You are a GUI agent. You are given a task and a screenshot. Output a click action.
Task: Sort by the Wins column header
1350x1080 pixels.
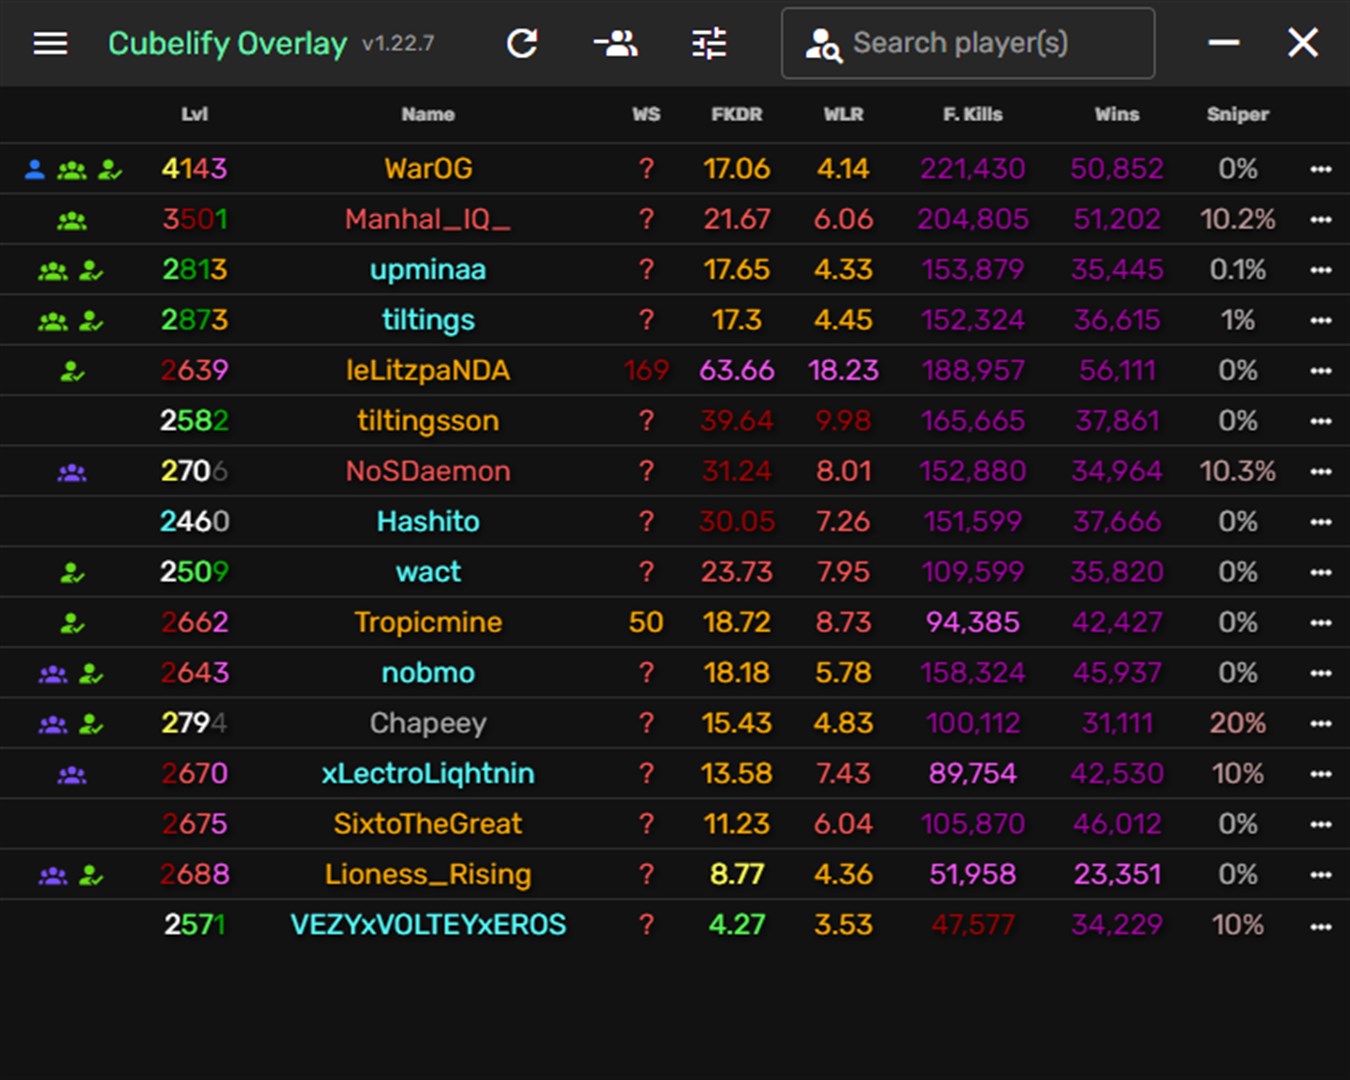[x=1117, y=114]
